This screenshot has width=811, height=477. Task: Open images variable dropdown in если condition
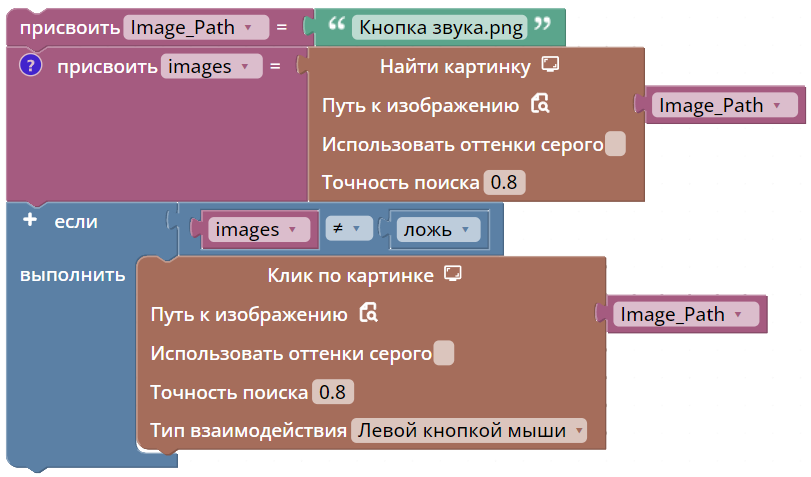(x=259, y=230)
